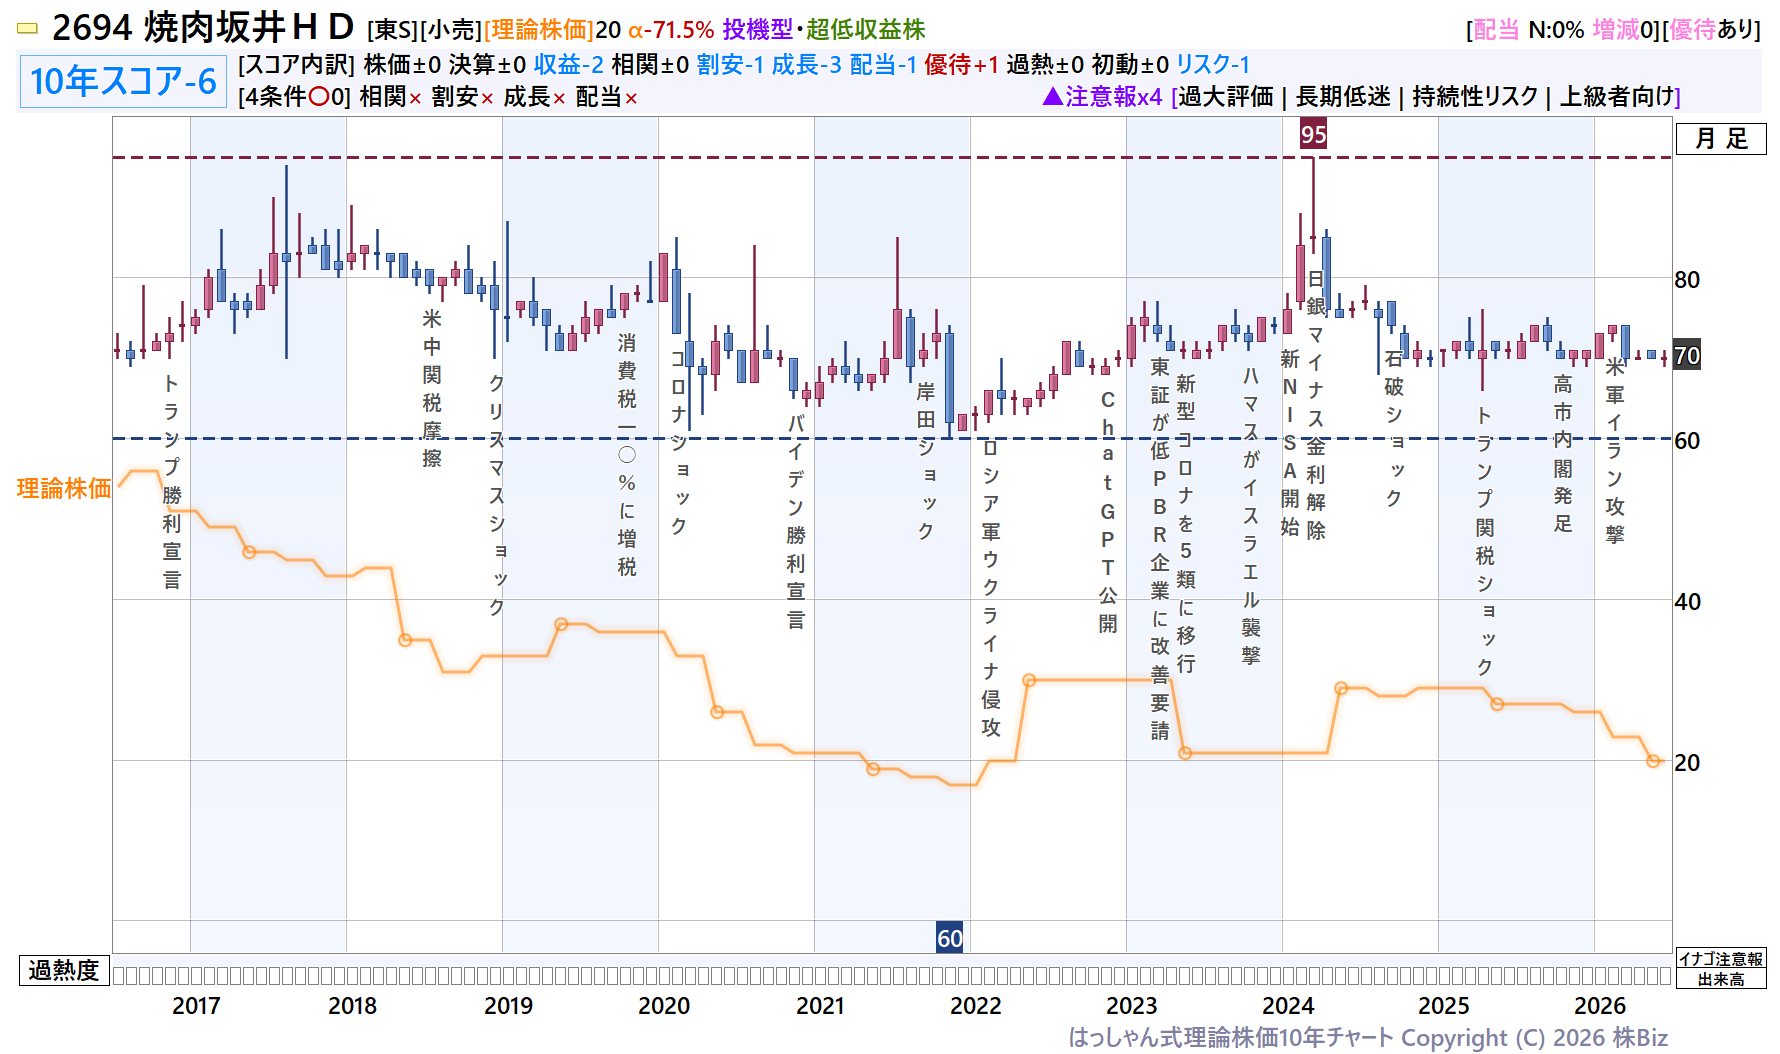Click the current price 70 label
Viewport: 1780px width, 1054px height.
[x=1687, y=355]
